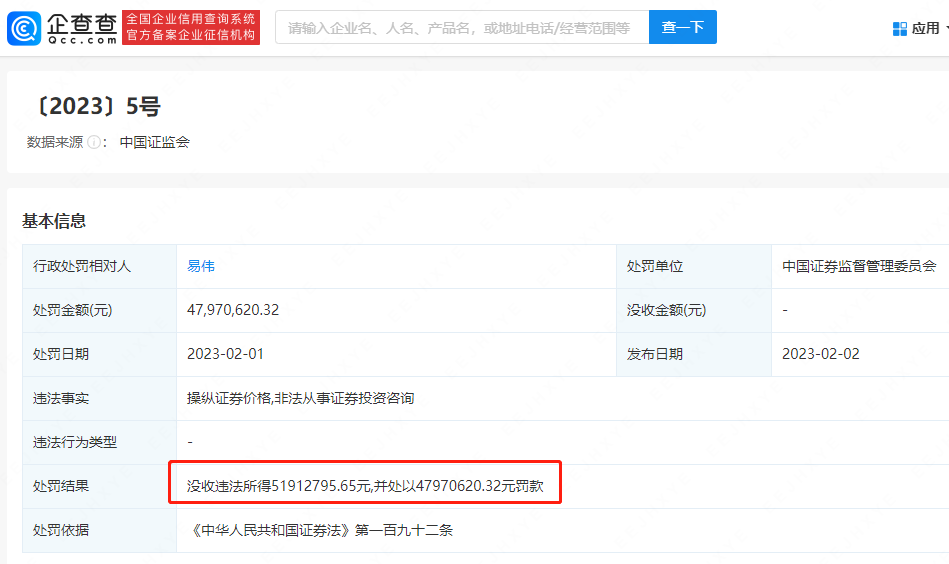Click the 没收金额(元) label cell
This screenshot has height=564, width=949.
pos(694,310)
